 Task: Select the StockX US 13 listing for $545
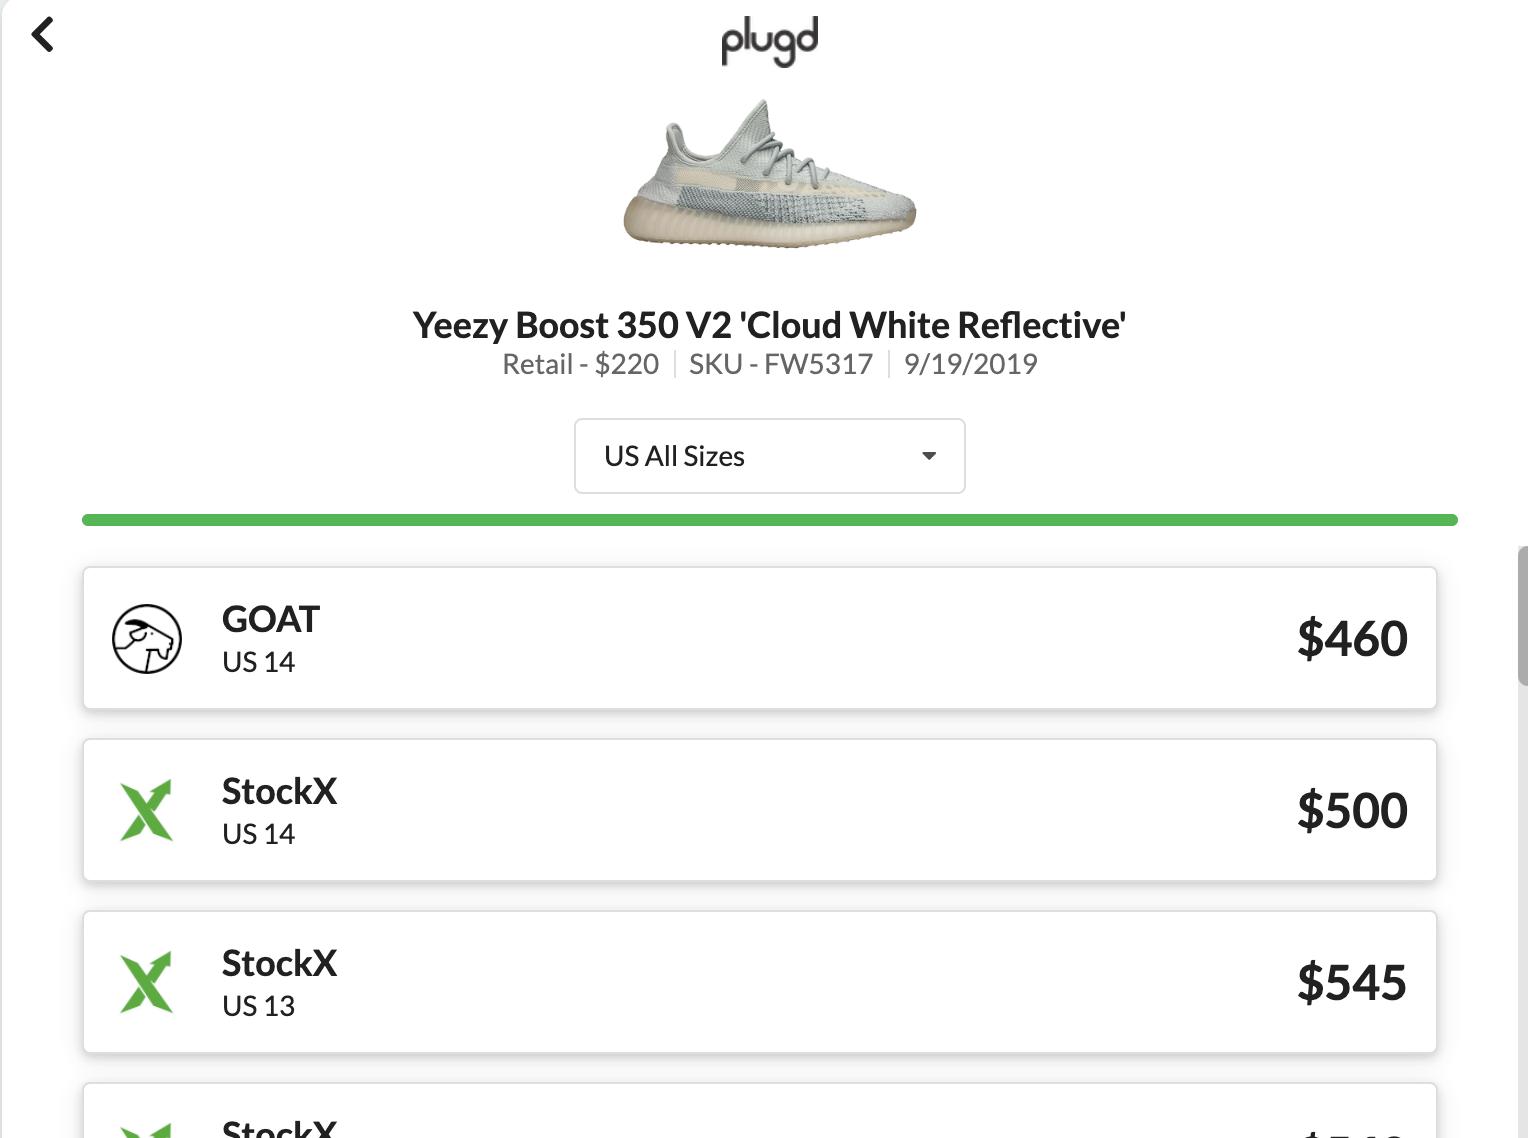click(x=760, y=982)
